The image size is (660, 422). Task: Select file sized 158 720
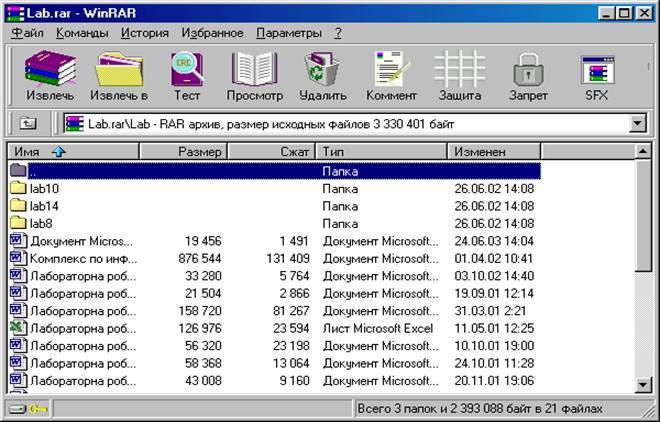pos(200,311)
